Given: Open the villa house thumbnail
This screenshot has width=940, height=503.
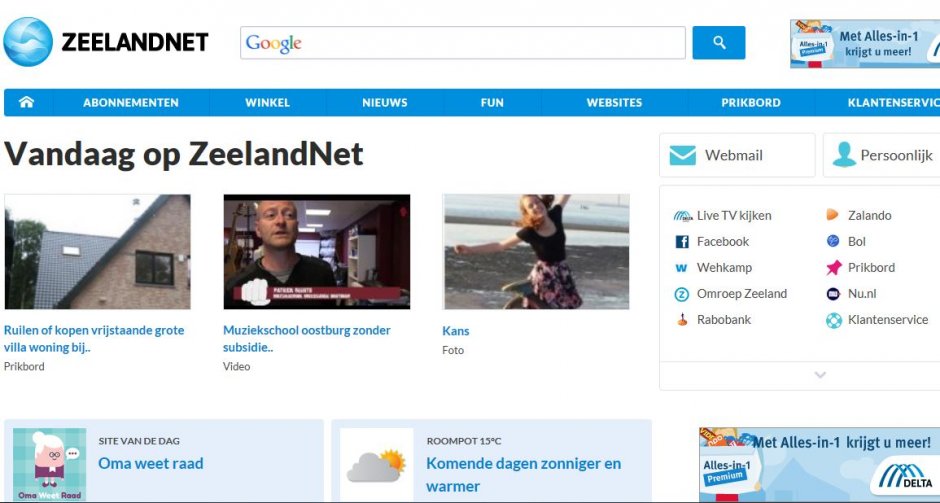Looking at the screenshot, I should [97, 252].
